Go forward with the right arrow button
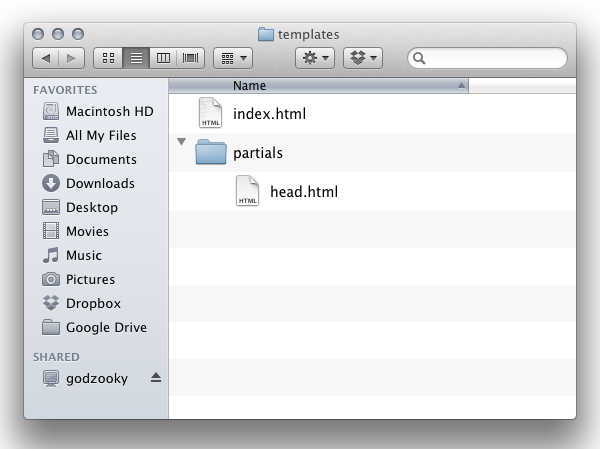Viewport: 600px width, 449px height. [x=71, y=58]
